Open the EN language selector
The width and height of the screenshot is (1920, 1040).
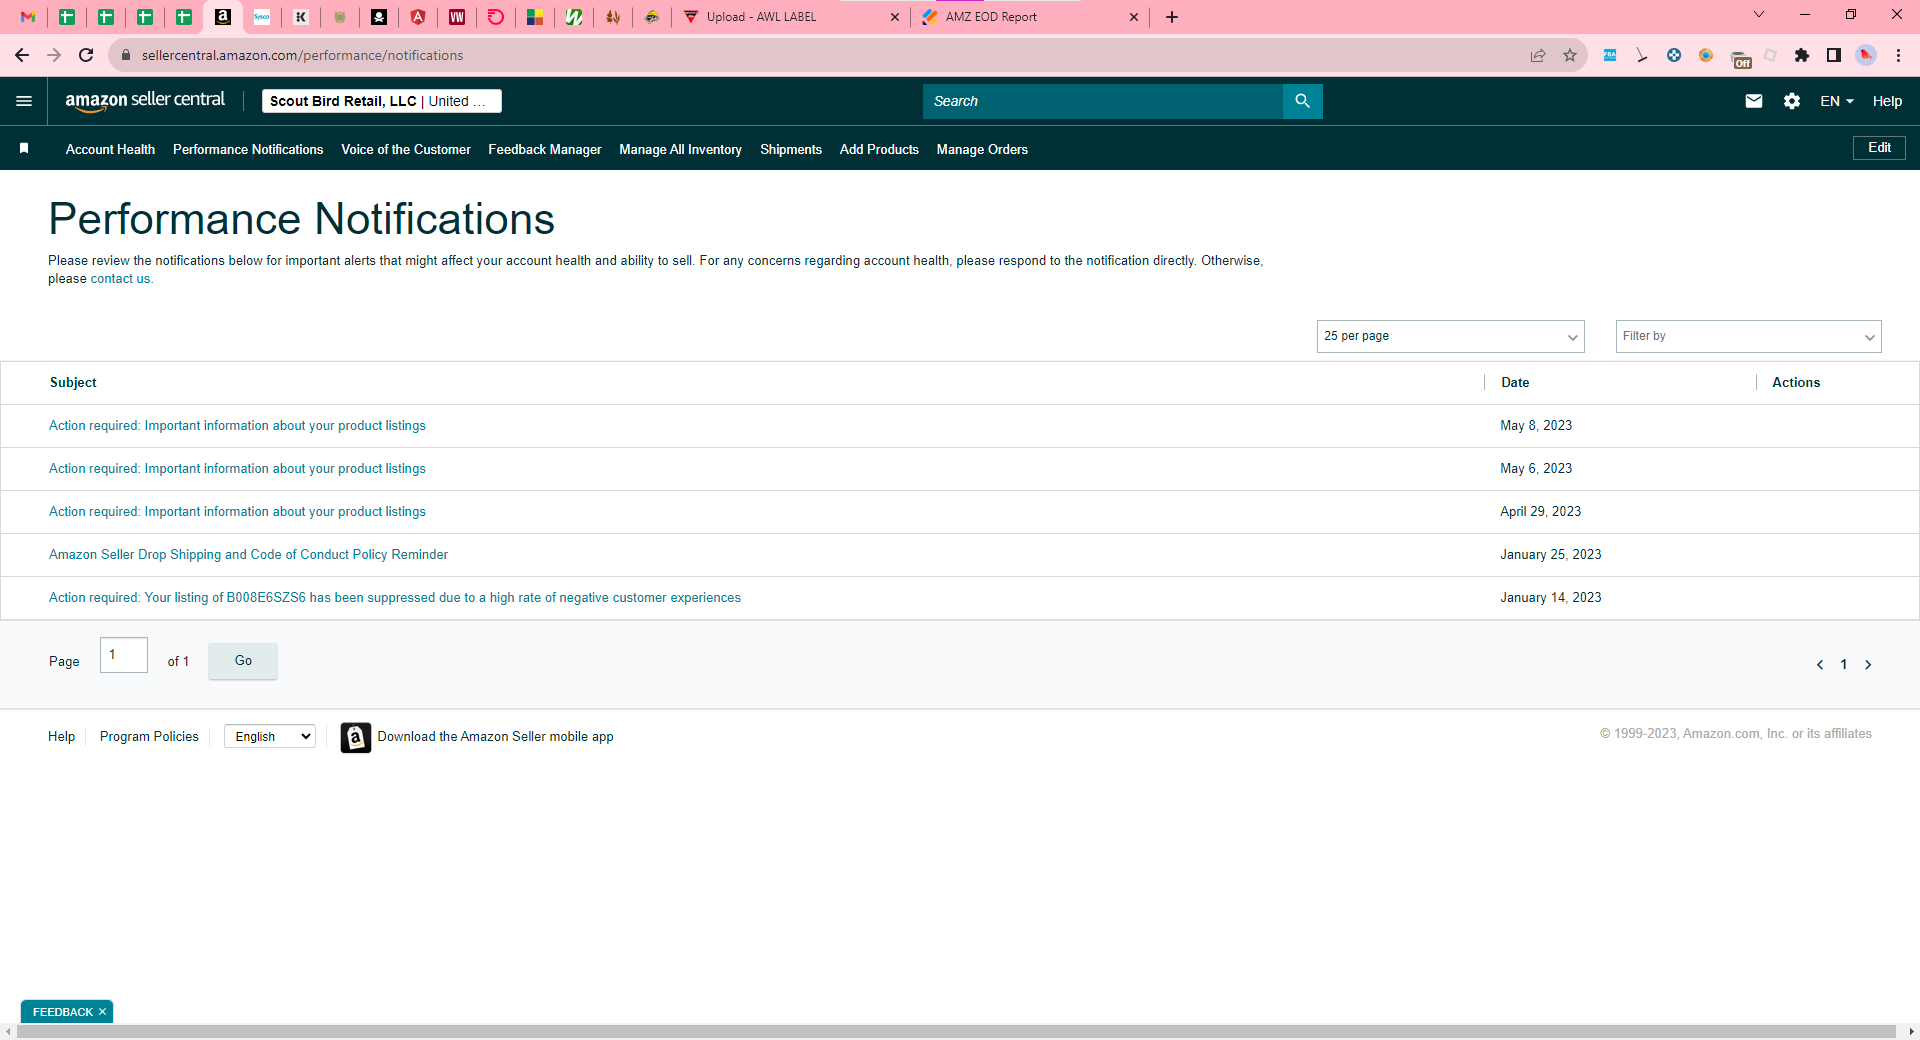(1837, 101)
